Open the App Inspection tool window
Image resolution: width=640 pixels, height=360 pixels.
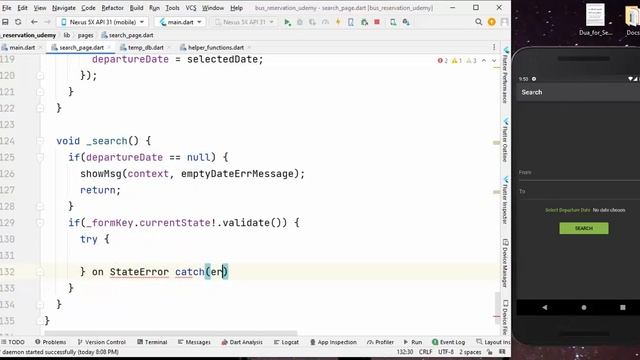(333, 342)
